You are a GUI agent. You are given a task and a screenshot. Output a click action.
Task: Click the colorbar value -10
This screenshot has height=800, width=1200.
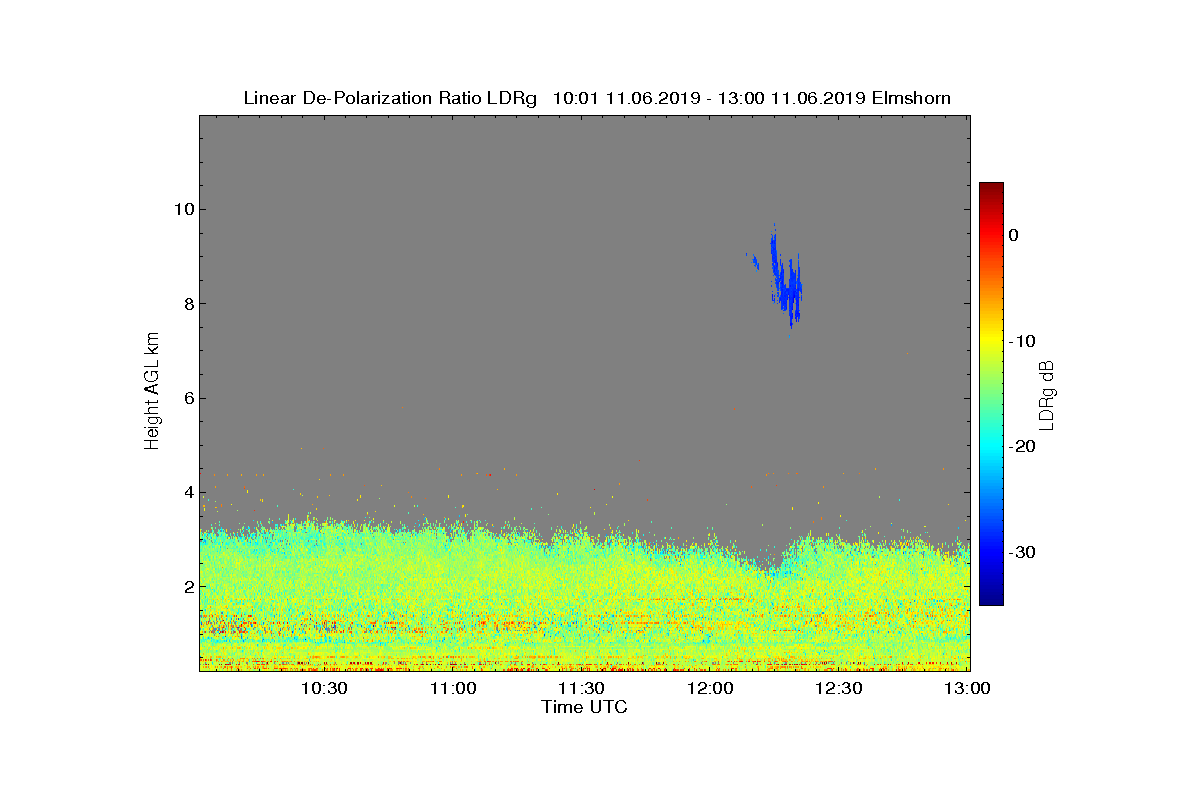pyautogui.click(x=1022, y=341)
